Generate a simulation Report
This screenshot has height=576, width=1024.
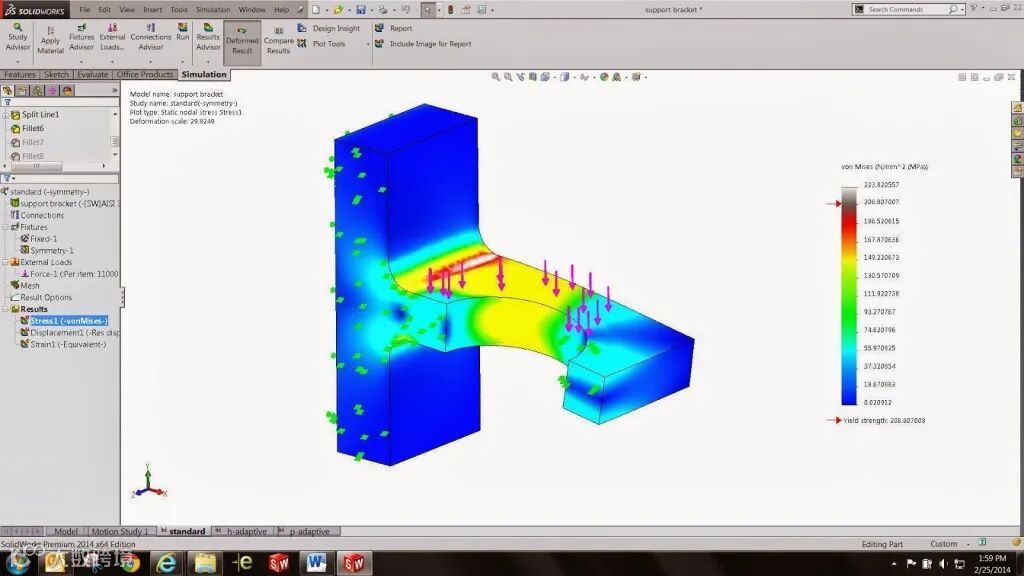(393, 28)
